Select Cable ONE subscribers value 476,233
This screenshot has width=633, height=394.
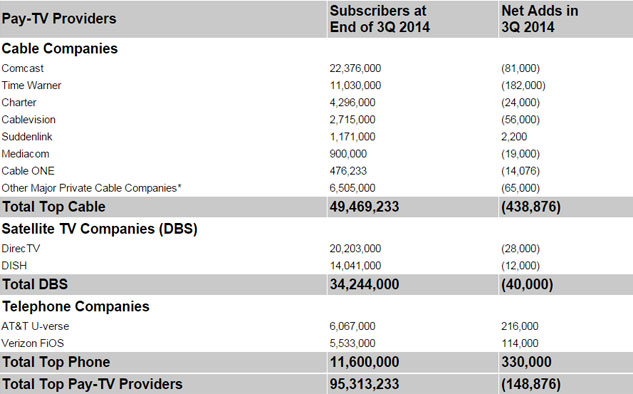point(348,171)
